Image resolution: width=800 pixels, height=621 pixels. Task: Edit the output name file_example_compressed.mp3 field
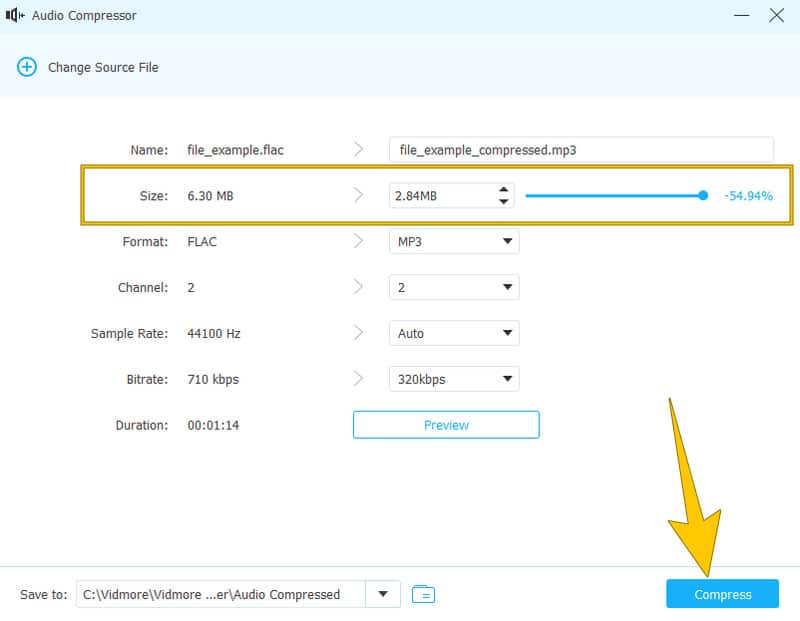click(580, 150)
